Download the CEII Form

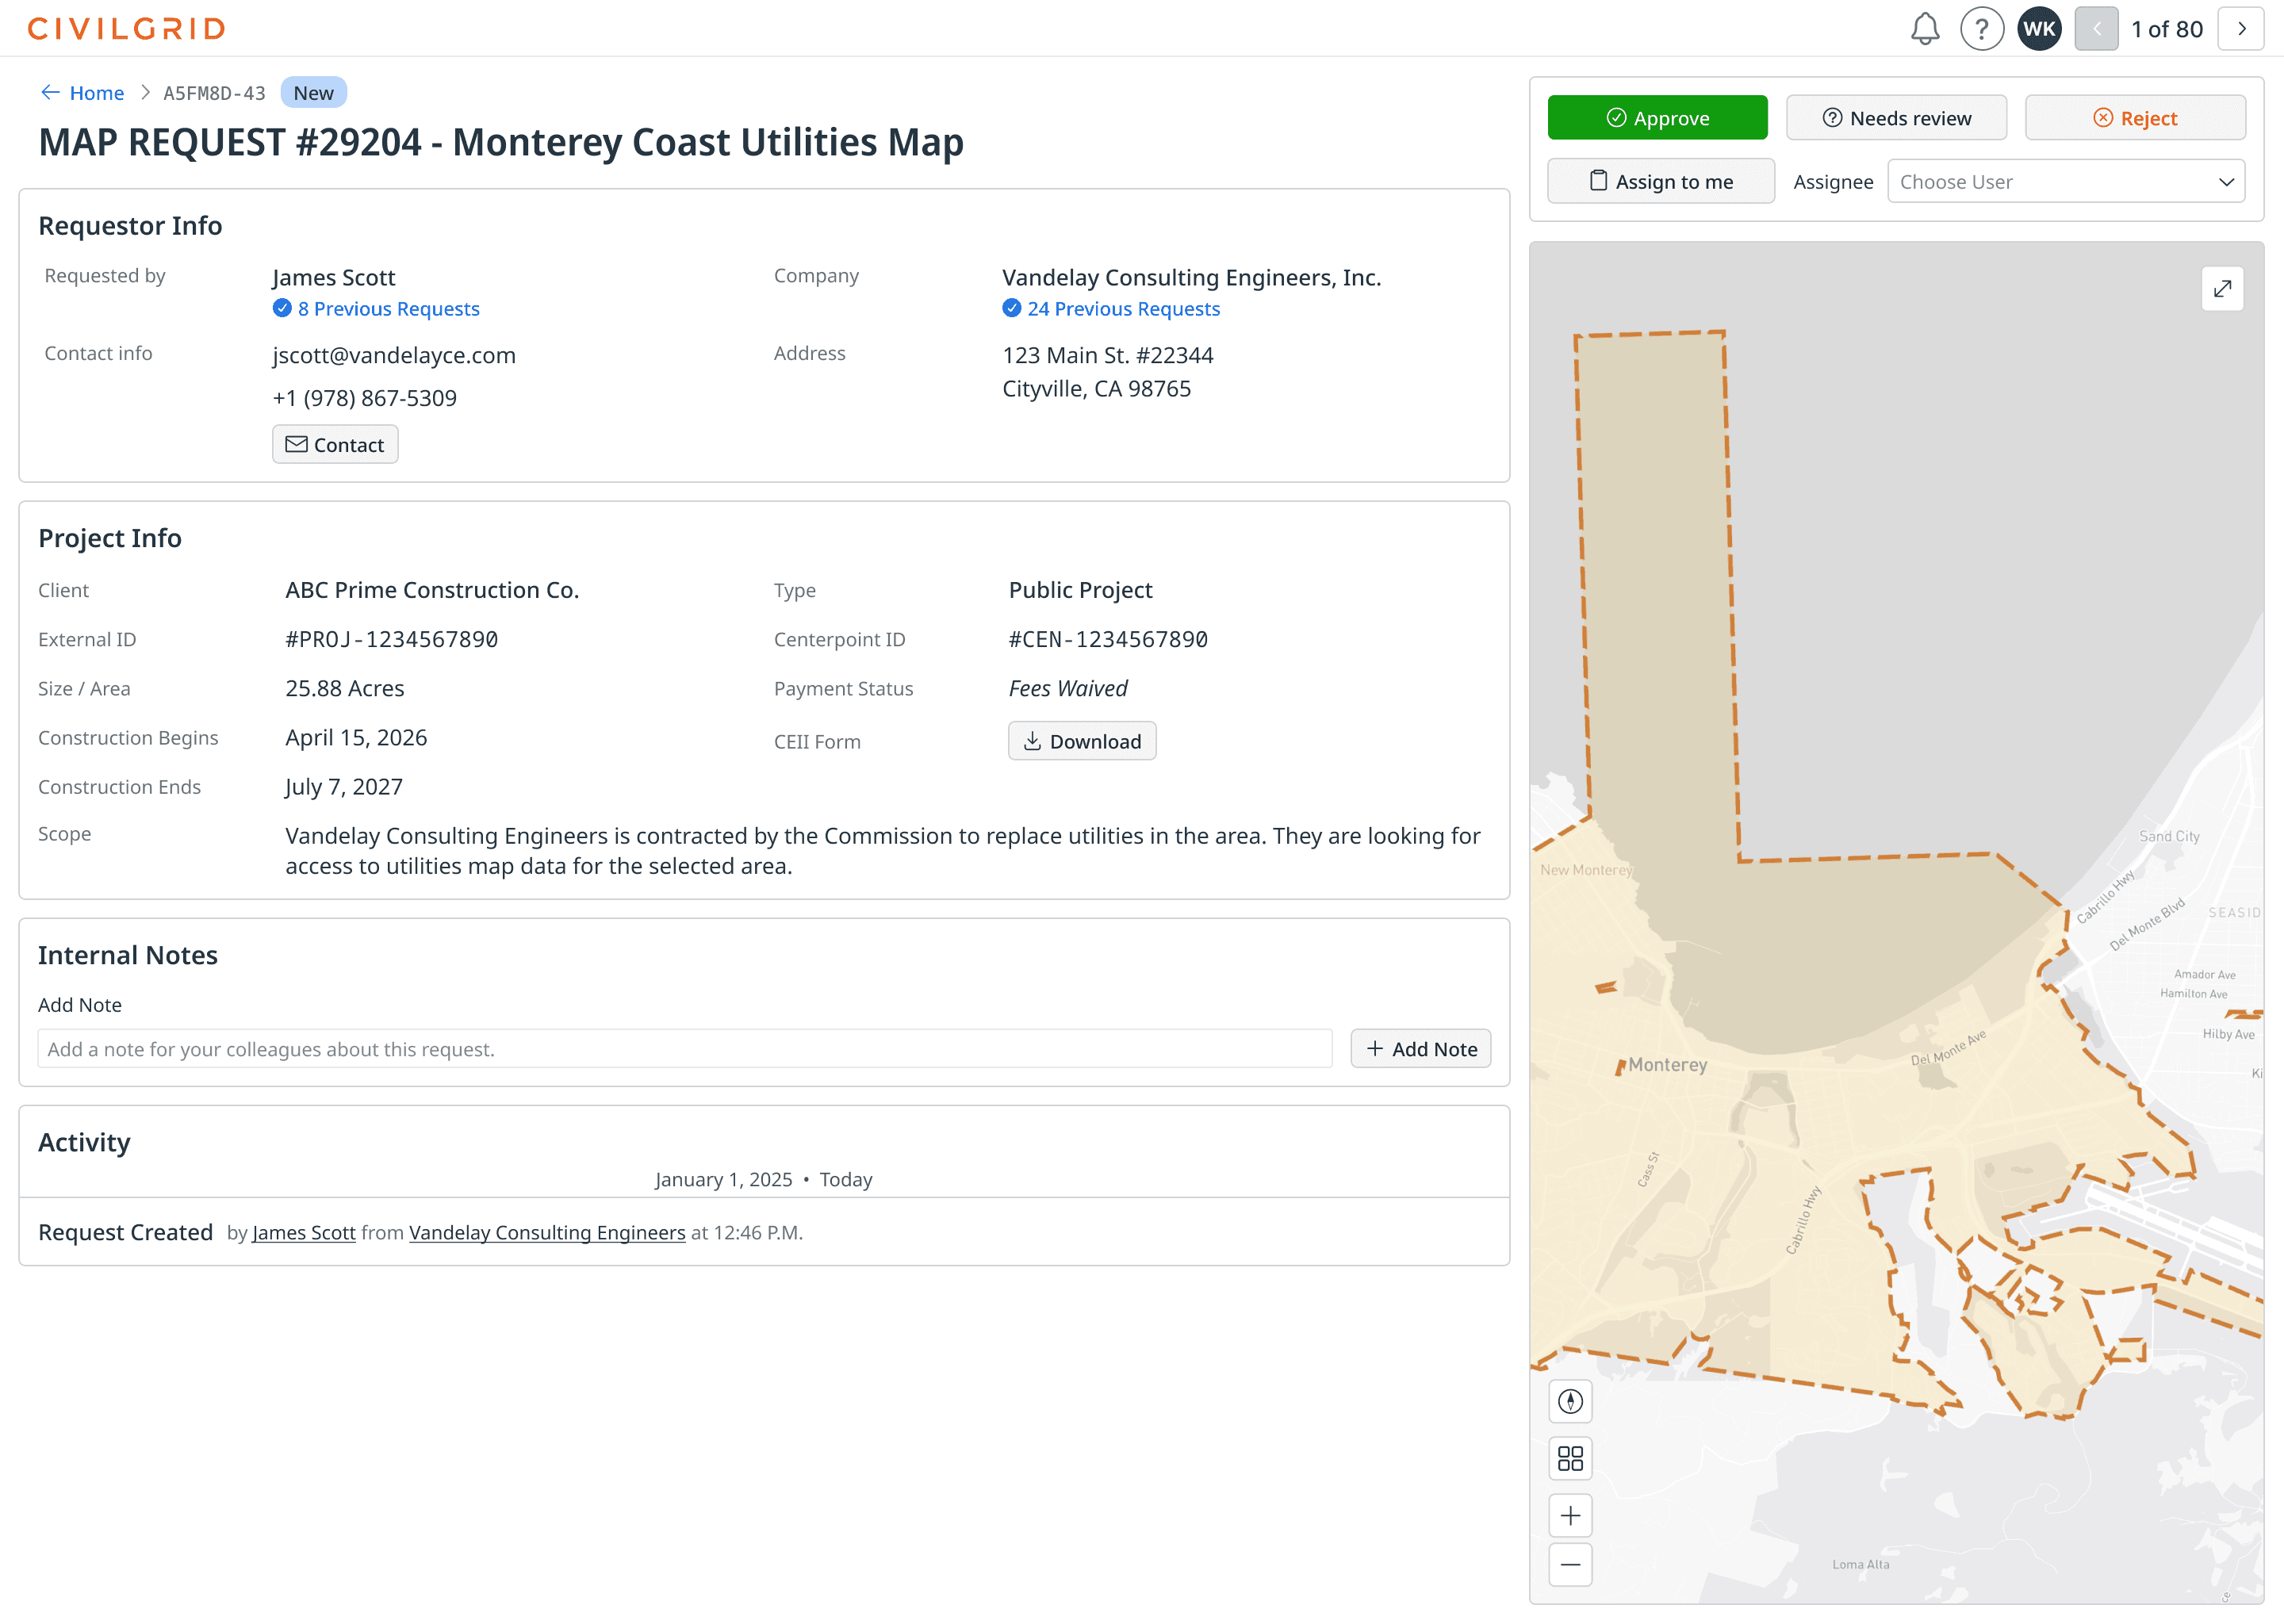1082,742
